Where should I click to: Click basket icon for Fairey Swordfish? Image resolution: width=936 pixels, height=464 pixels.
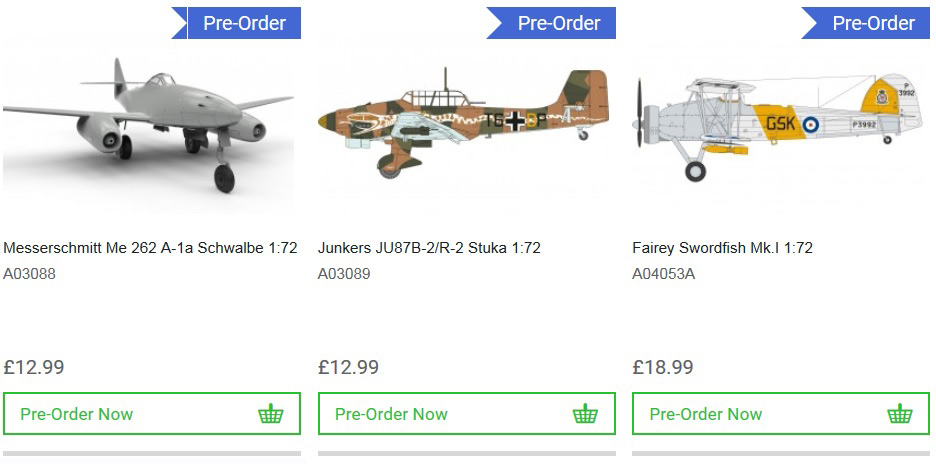[900, 414]
